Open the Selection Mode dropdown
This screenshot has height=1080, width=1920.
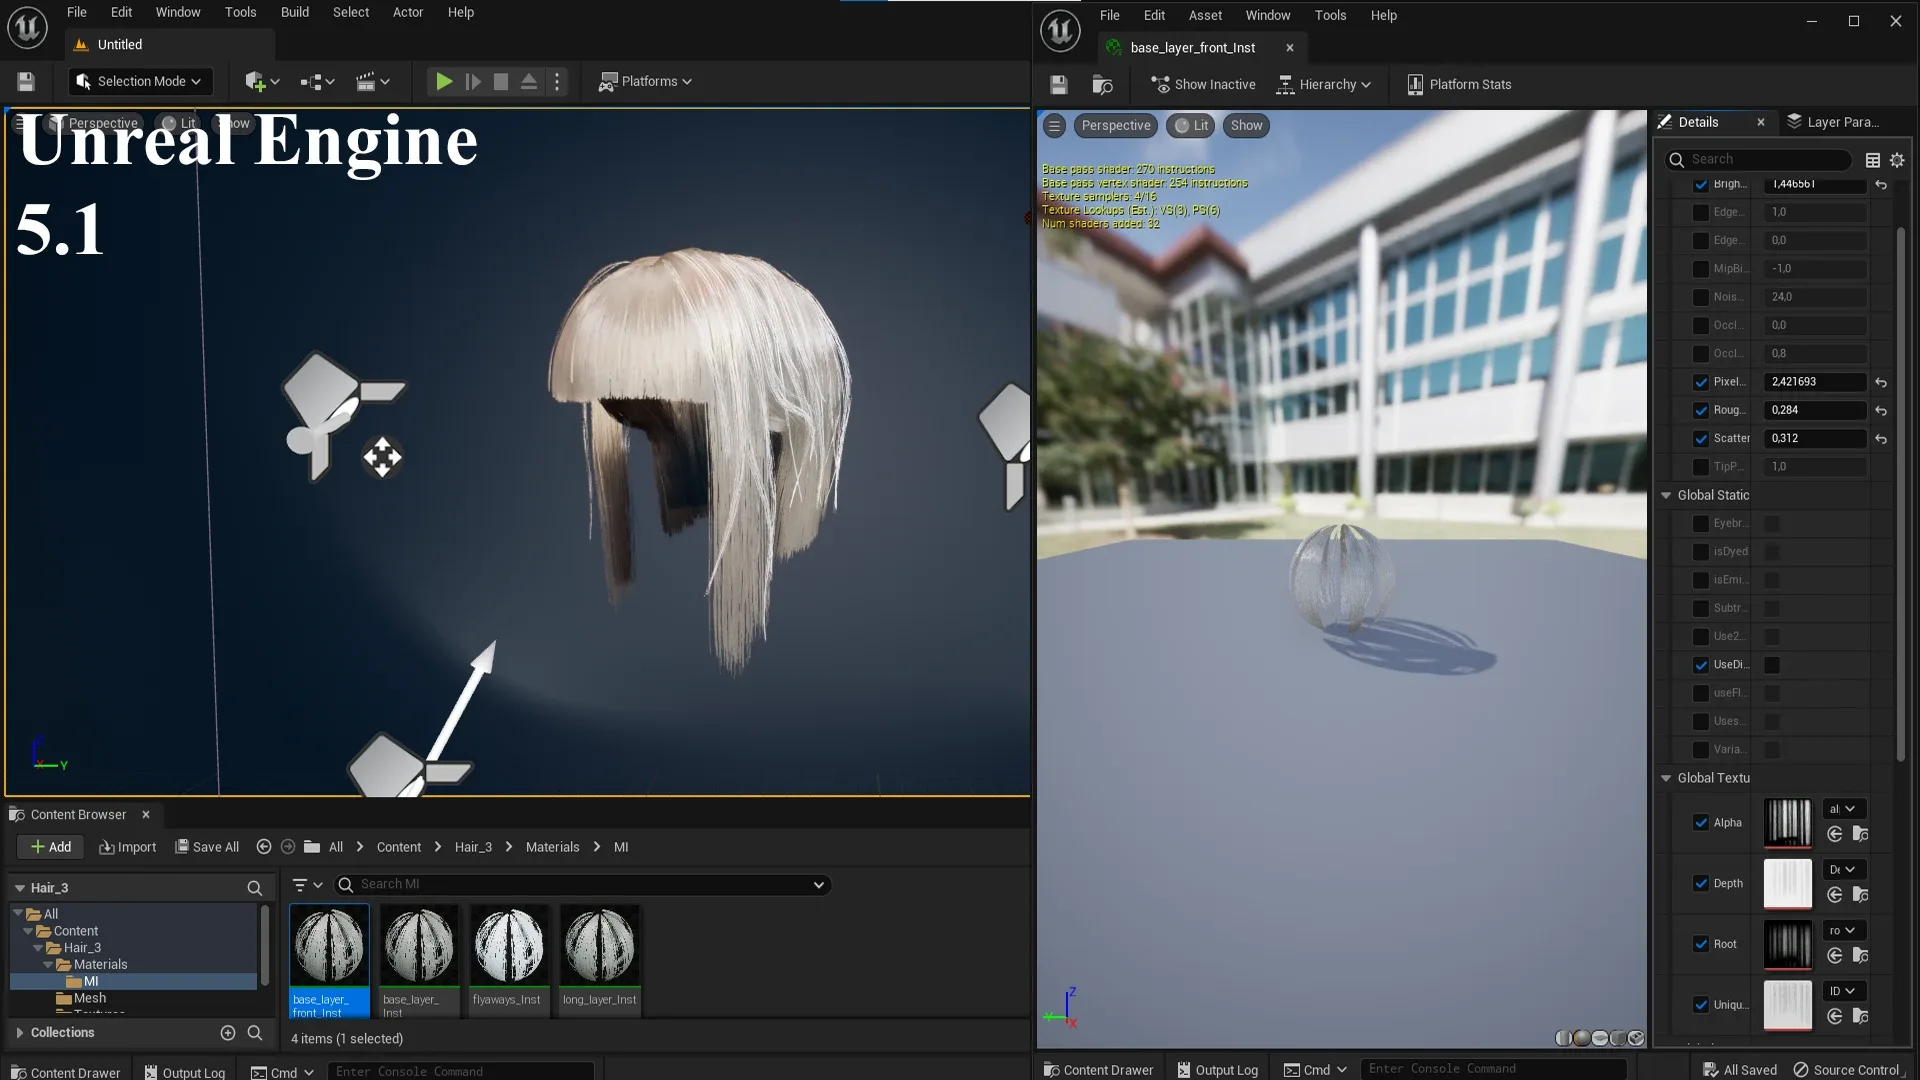[x=139, y=81]
